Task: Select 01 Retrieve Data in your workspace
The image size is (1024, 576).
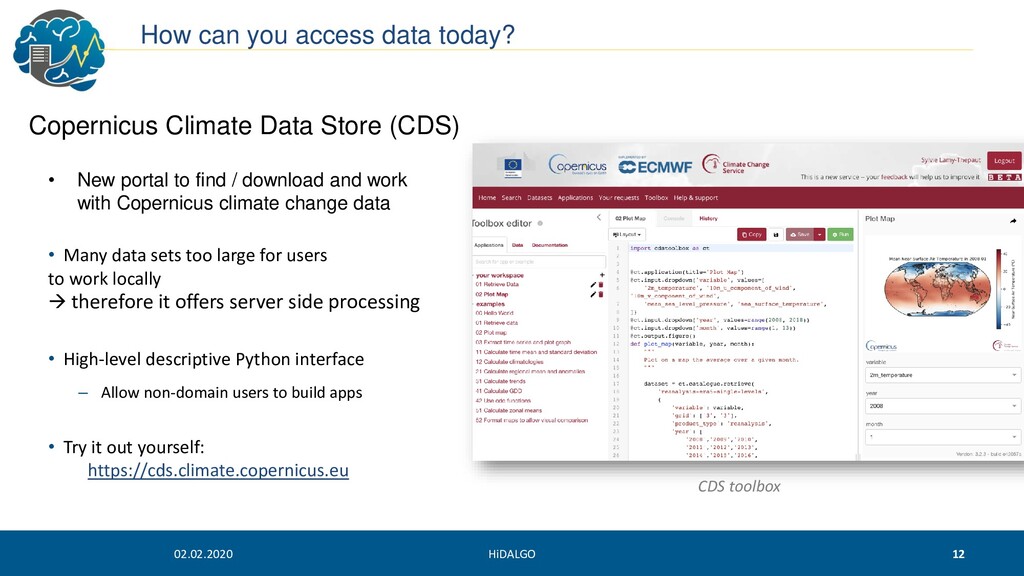Action: 497,285
